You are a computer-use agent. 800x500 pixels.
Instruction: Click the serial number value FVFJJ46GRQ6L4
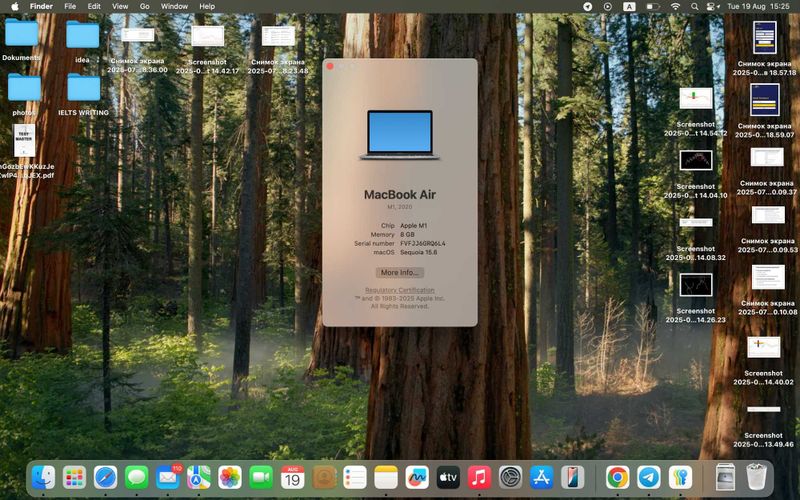pyautogui.click(x=422, y=243)
